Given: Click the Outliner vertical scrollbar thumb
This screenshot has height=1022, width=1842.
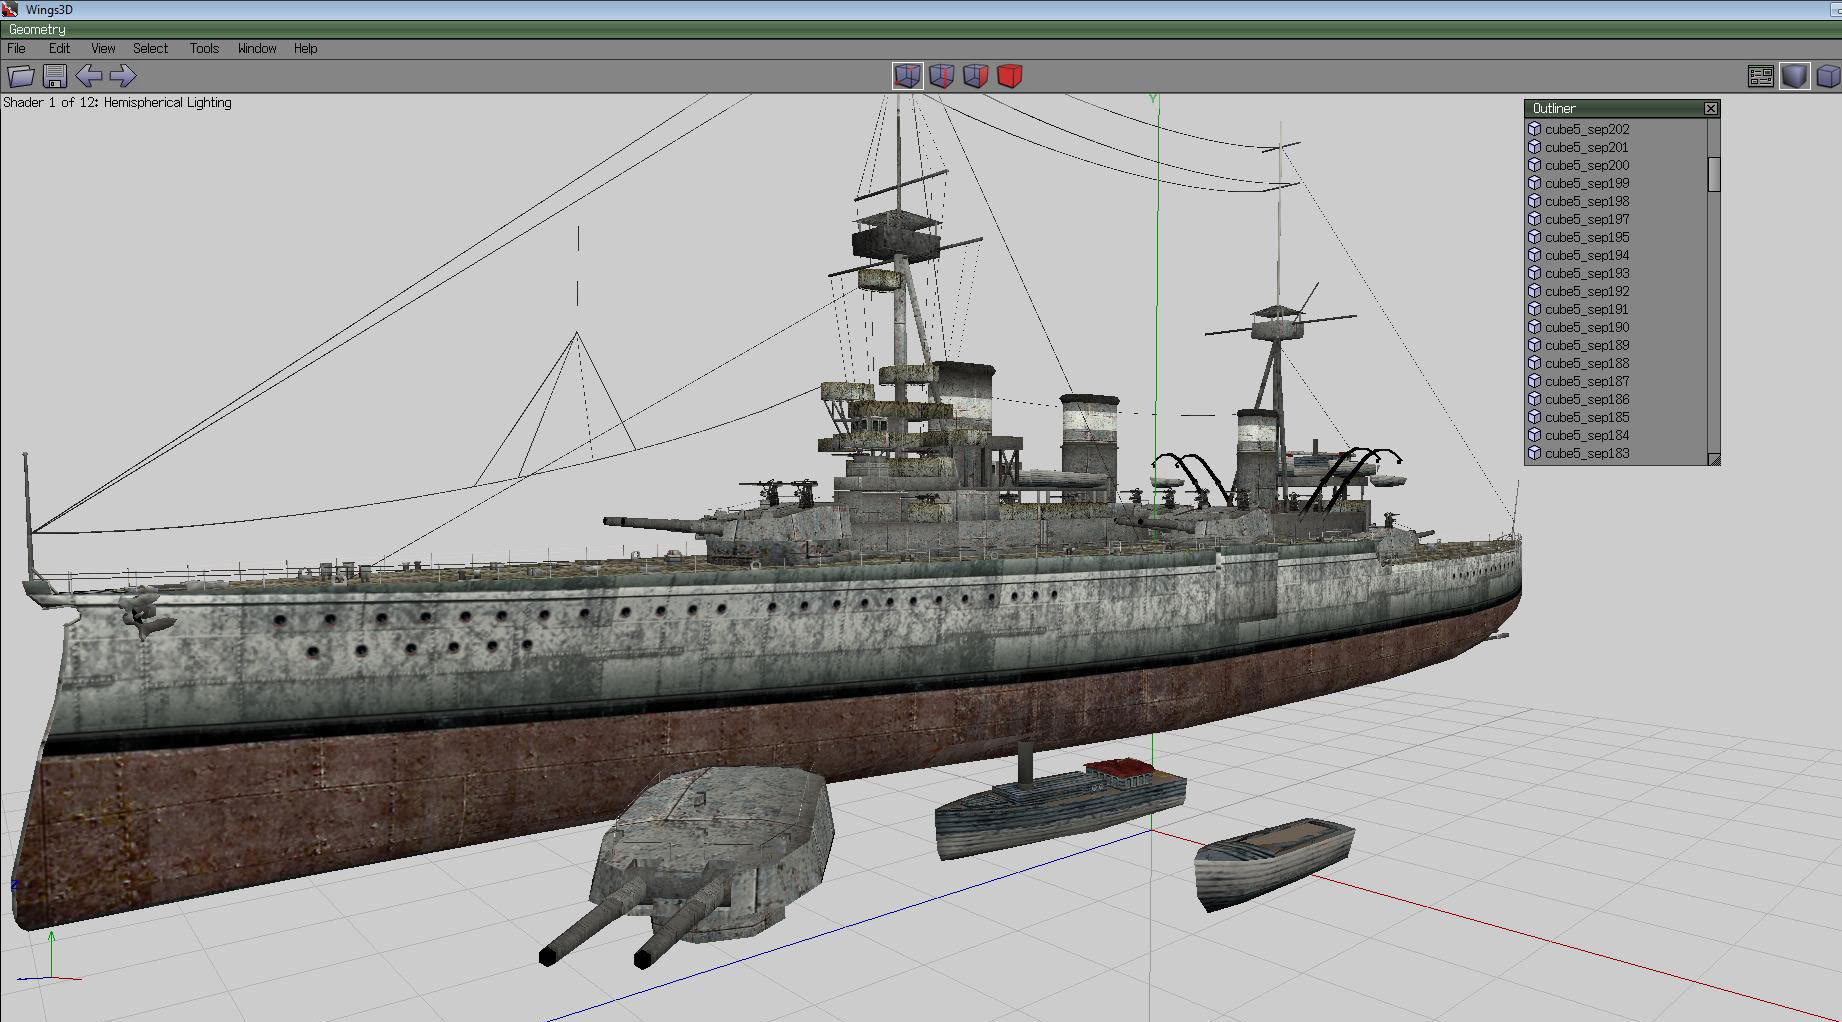Looking at the screenshot, I should 1714,174.
